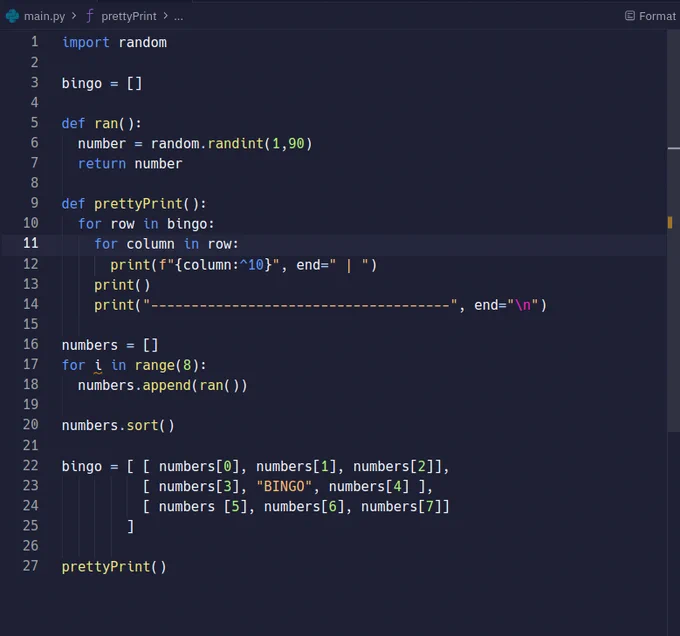Click 'numbers[7]' on line 24
This screenshot has height=636, width=680.
(401, 506)
